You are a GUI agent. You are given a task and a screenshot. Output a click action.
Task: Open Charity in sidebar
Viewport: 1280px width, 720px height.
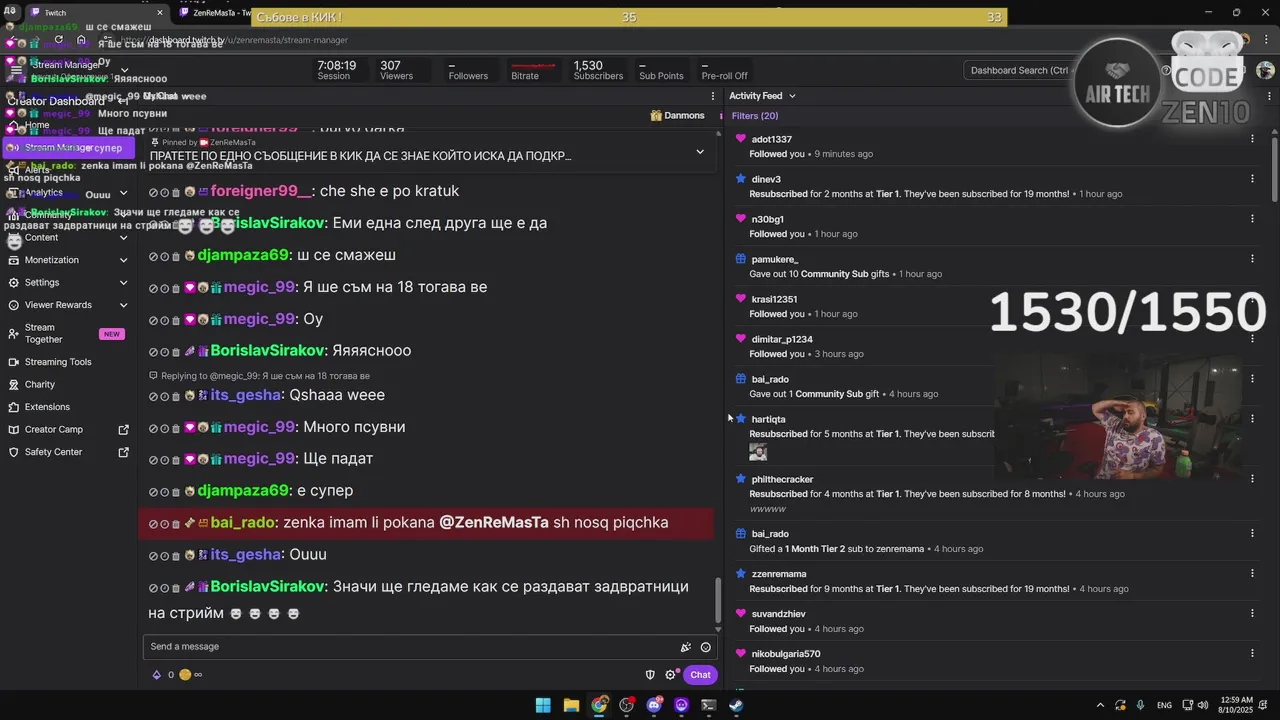[x=68, y=385]
